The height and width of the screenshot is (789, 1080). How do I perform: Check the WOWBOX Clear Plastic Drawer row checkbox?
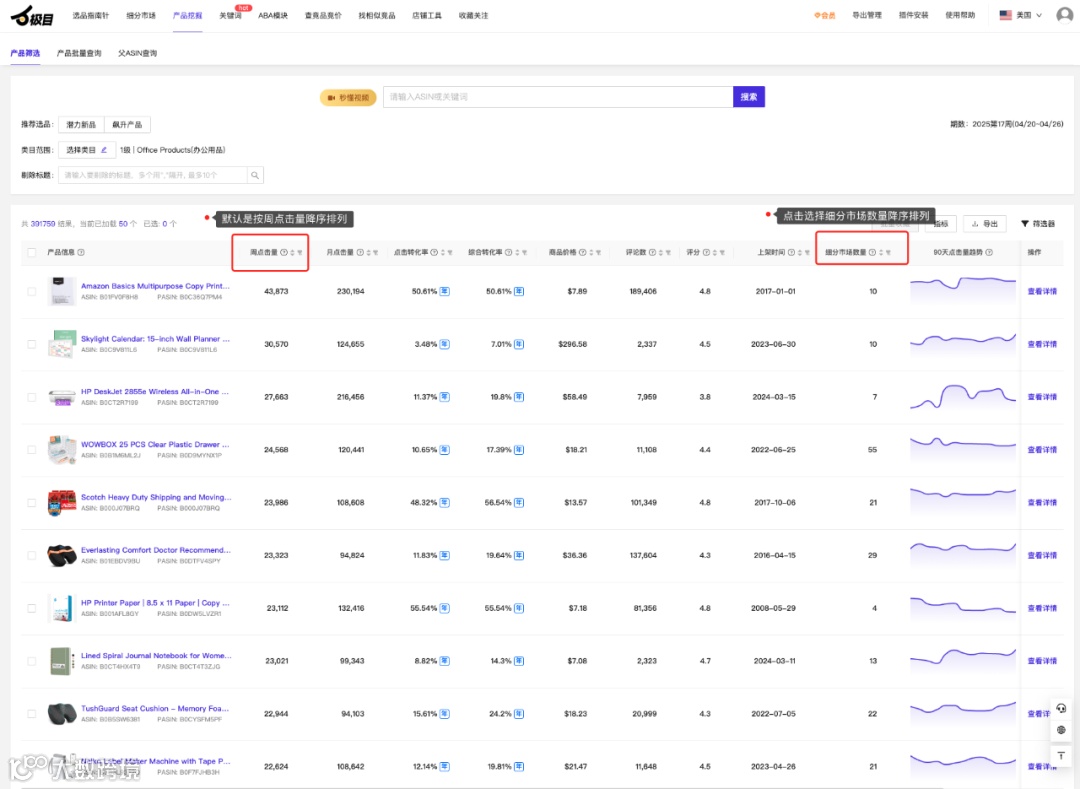[x=32, y=450]
